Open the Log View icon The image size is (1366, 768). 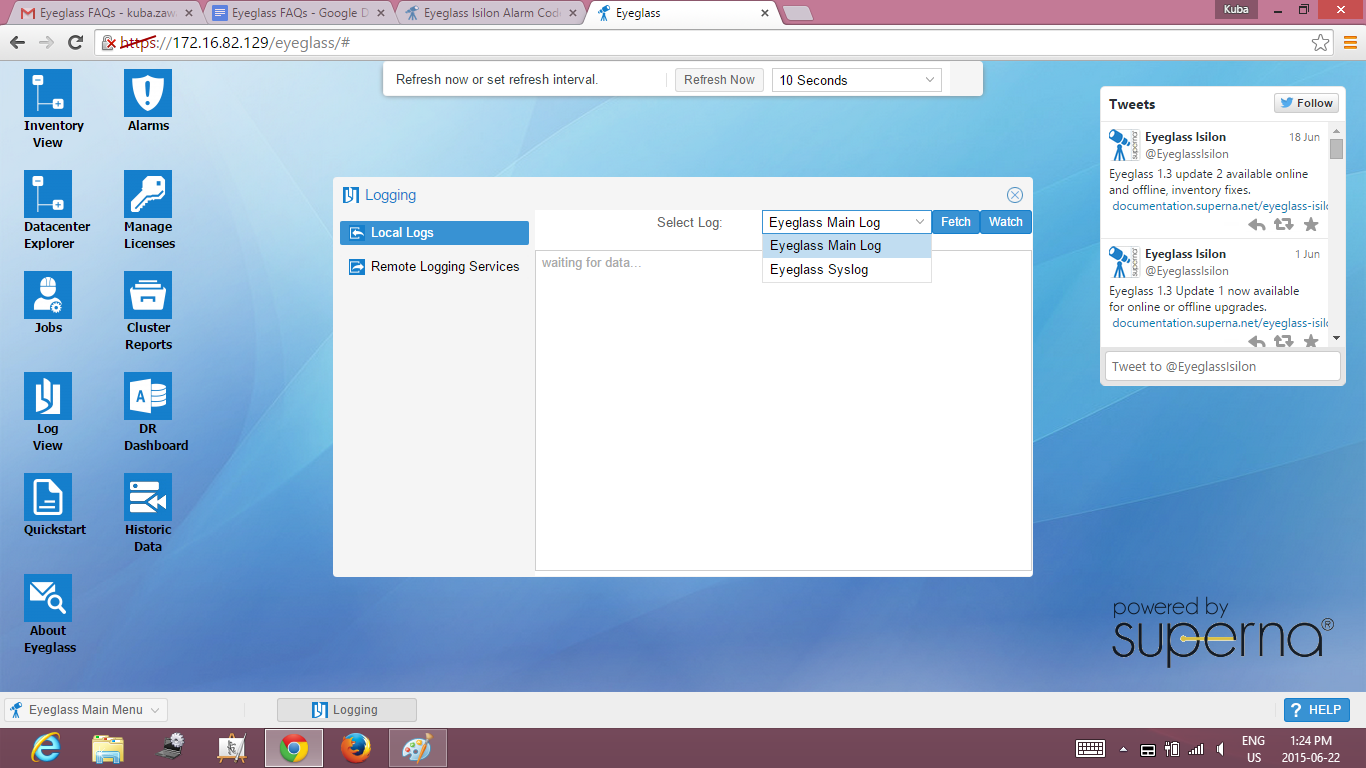[x=48, y=396]
